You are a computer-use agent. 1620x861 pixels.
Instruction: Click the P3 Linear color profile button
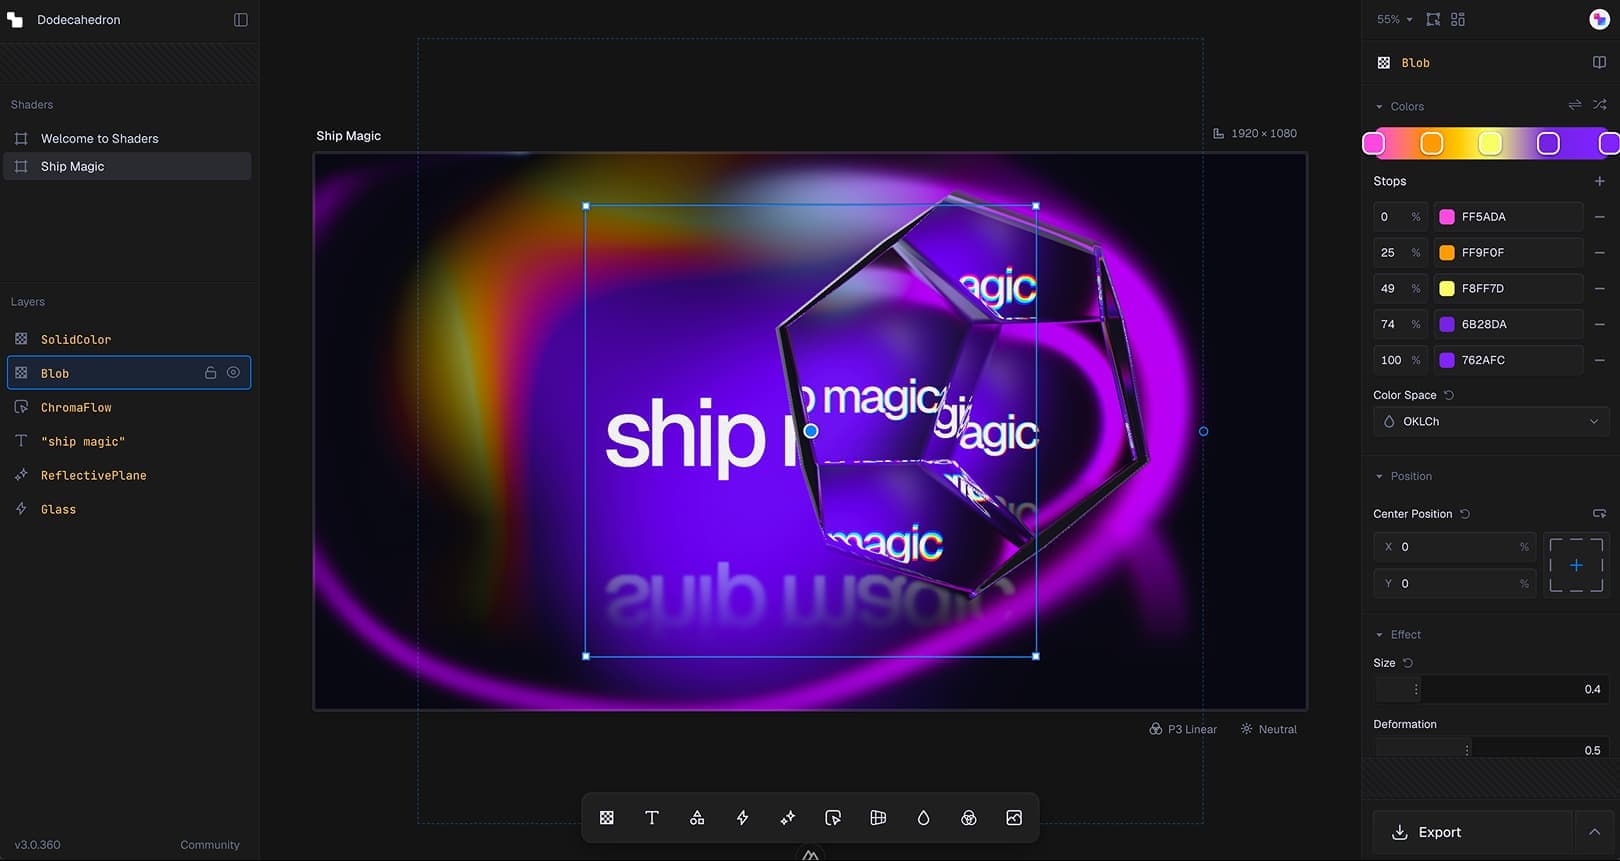click(x=1183, y=729)
